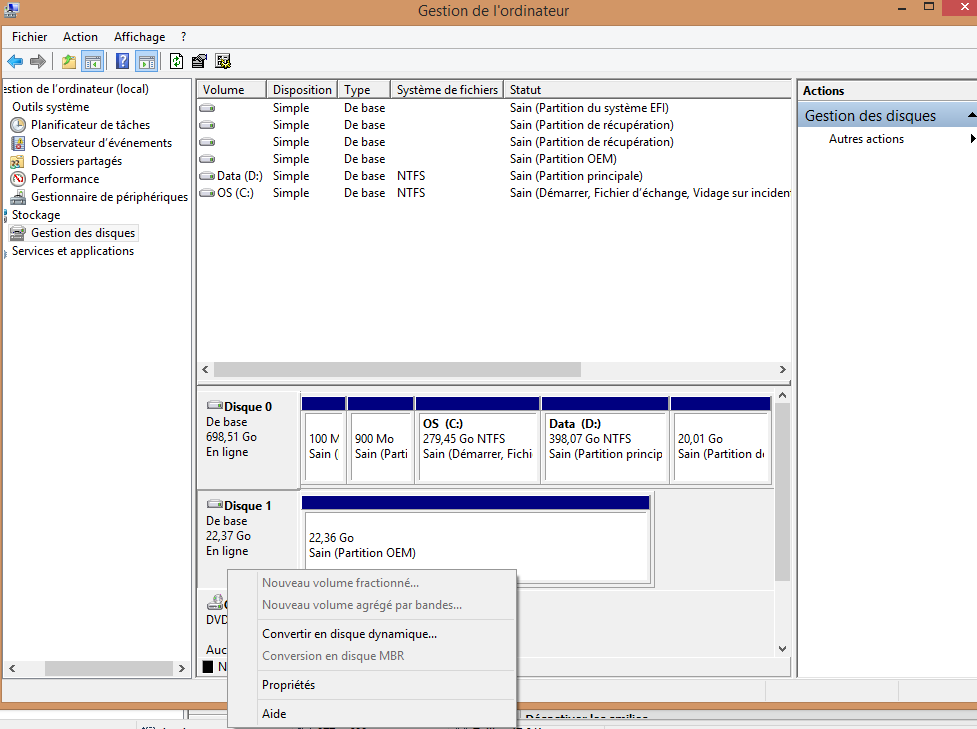The height and width of the screenshot is (729, 977).
Task: Open Planificateur de tâches in tree
Action: pos(90,125)
